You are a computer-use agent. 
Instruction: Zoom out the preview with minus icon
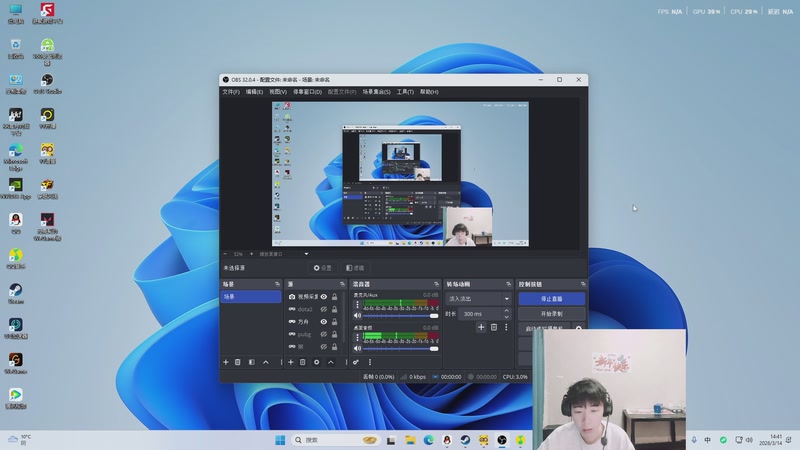(x=225, y=254)
